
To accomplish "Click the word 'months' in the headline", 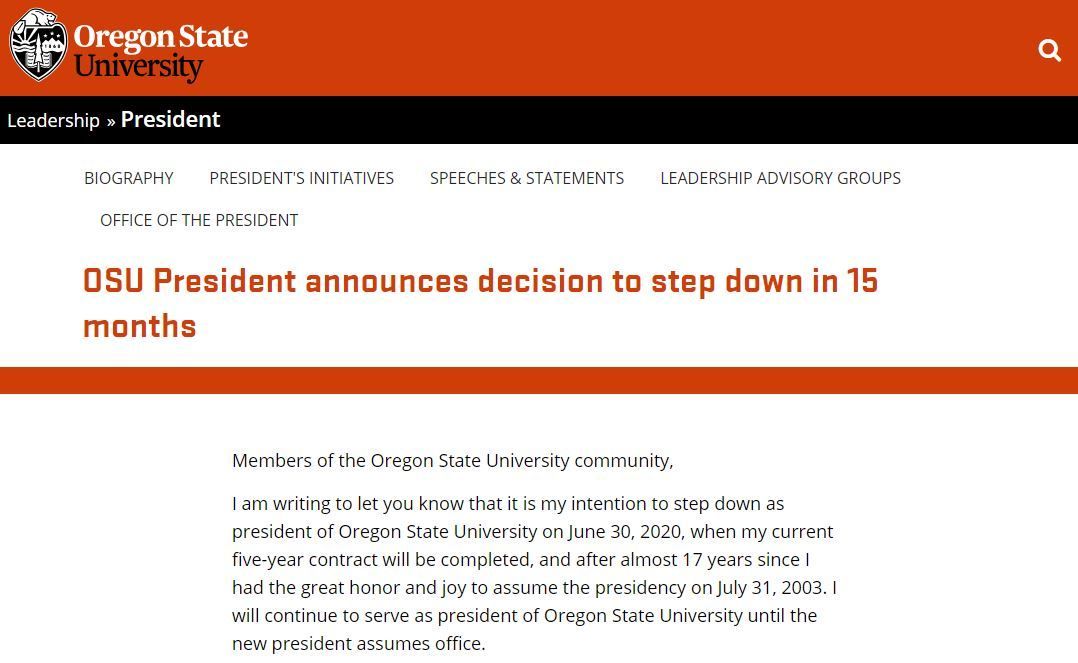I will click(x=139, y=326).
